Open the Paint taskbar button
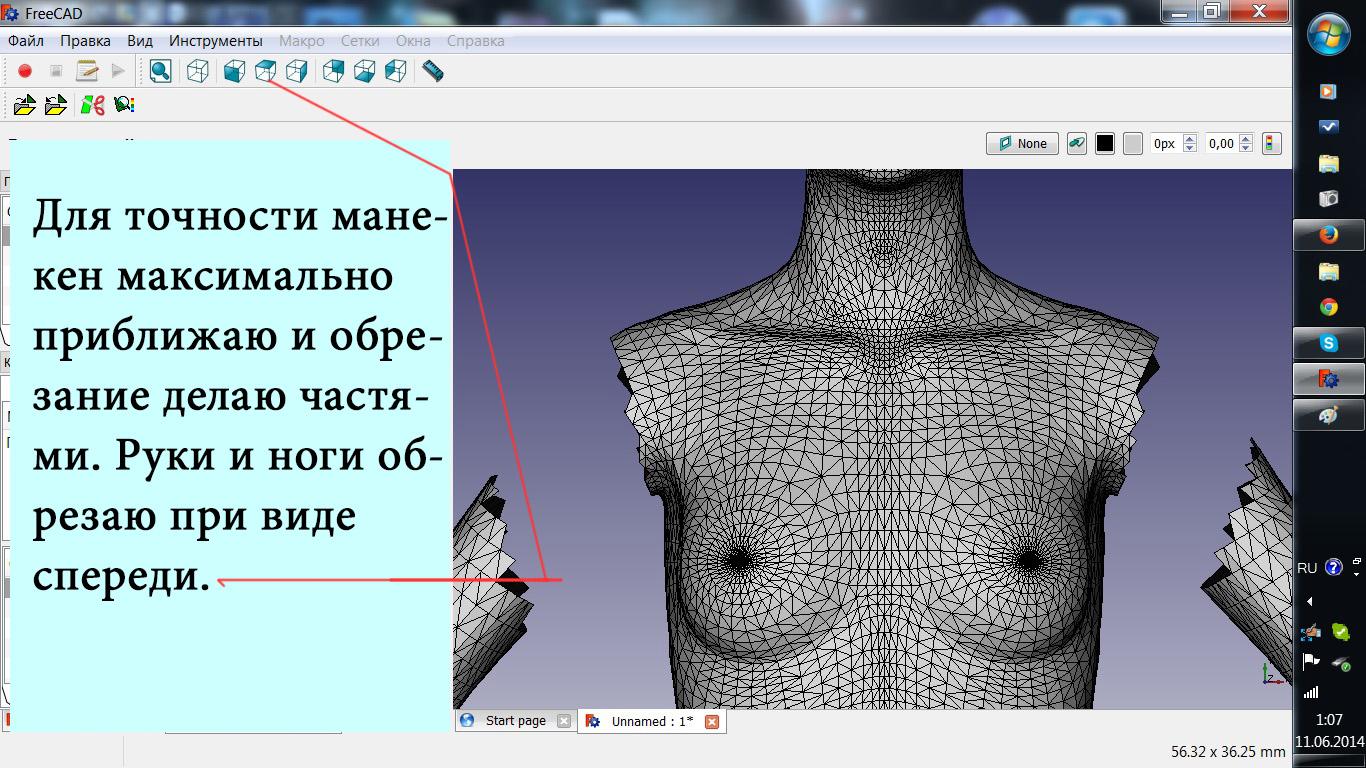The image size is (1366, 768). 1328,415
